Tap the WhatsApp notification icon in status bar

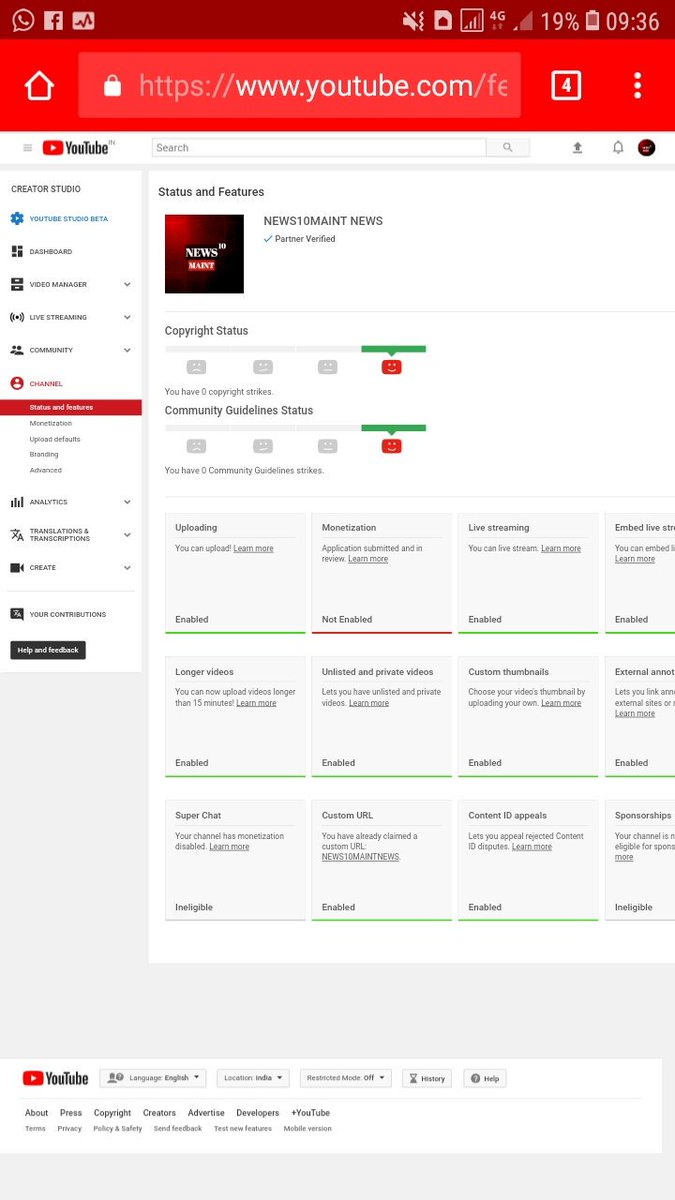tap(22, 19)
